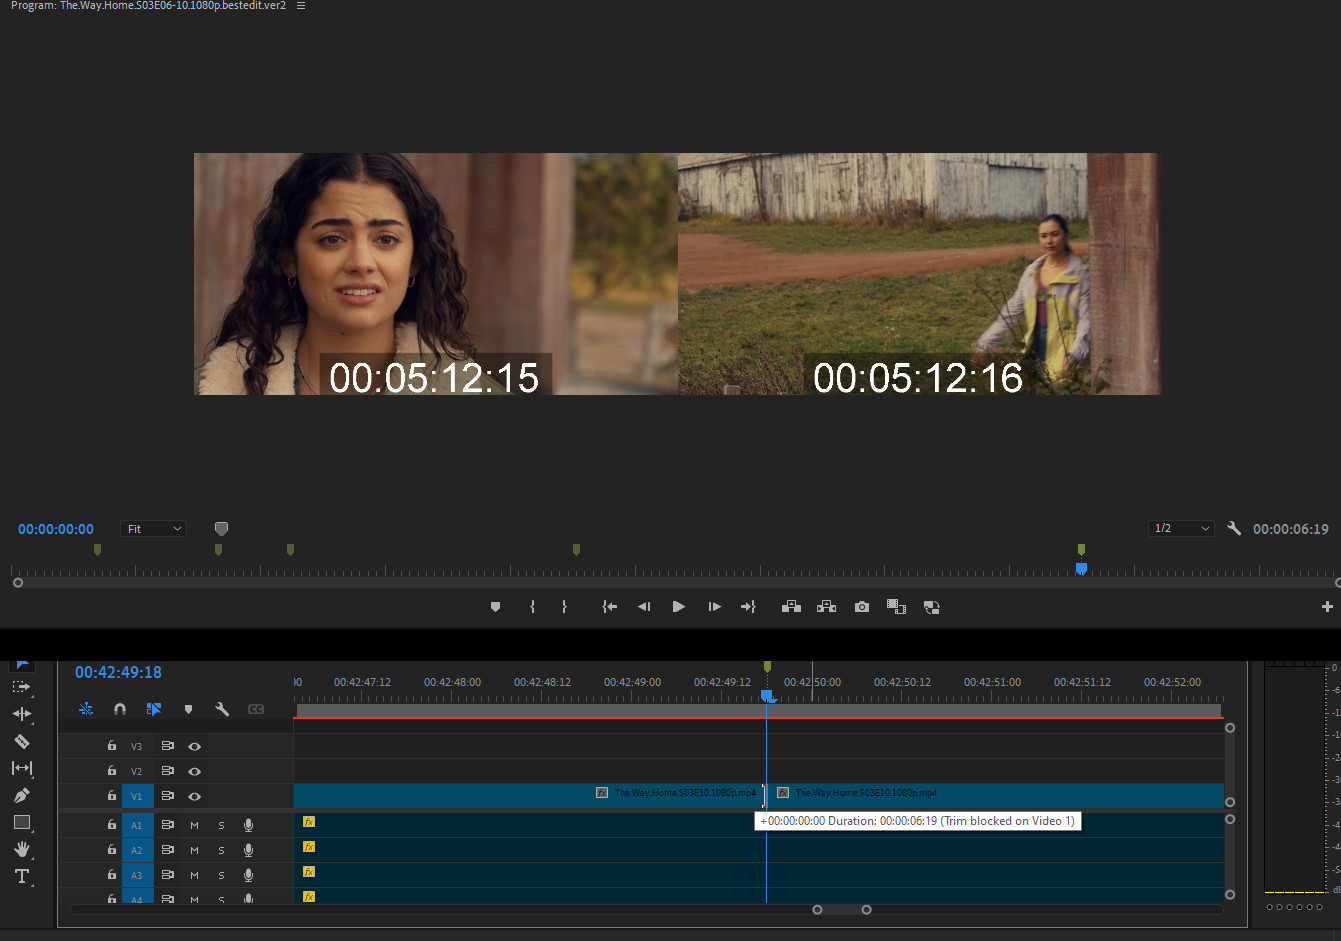Open Program monitor wrench settings
1341x941 pixels.
[1234, 528]
